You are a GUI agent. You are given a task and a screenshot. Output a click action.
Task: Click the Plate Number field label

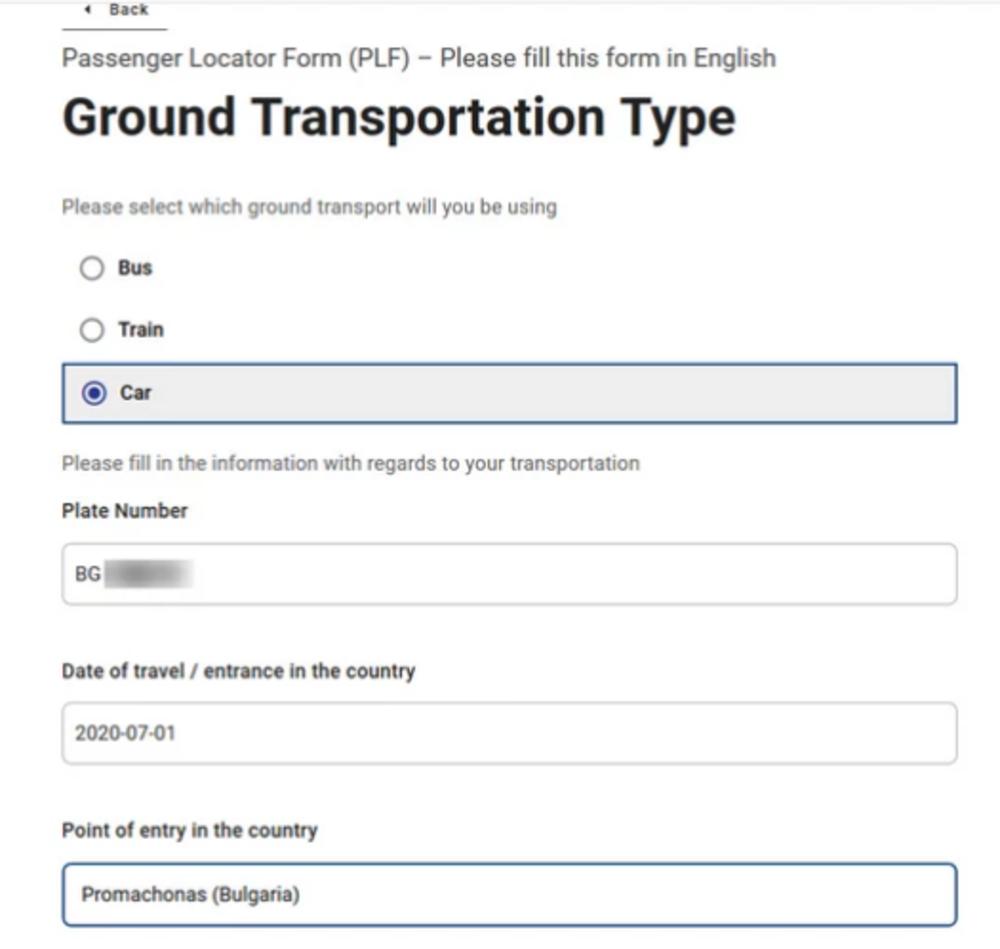pyautogui.click(x=125, y=511)
